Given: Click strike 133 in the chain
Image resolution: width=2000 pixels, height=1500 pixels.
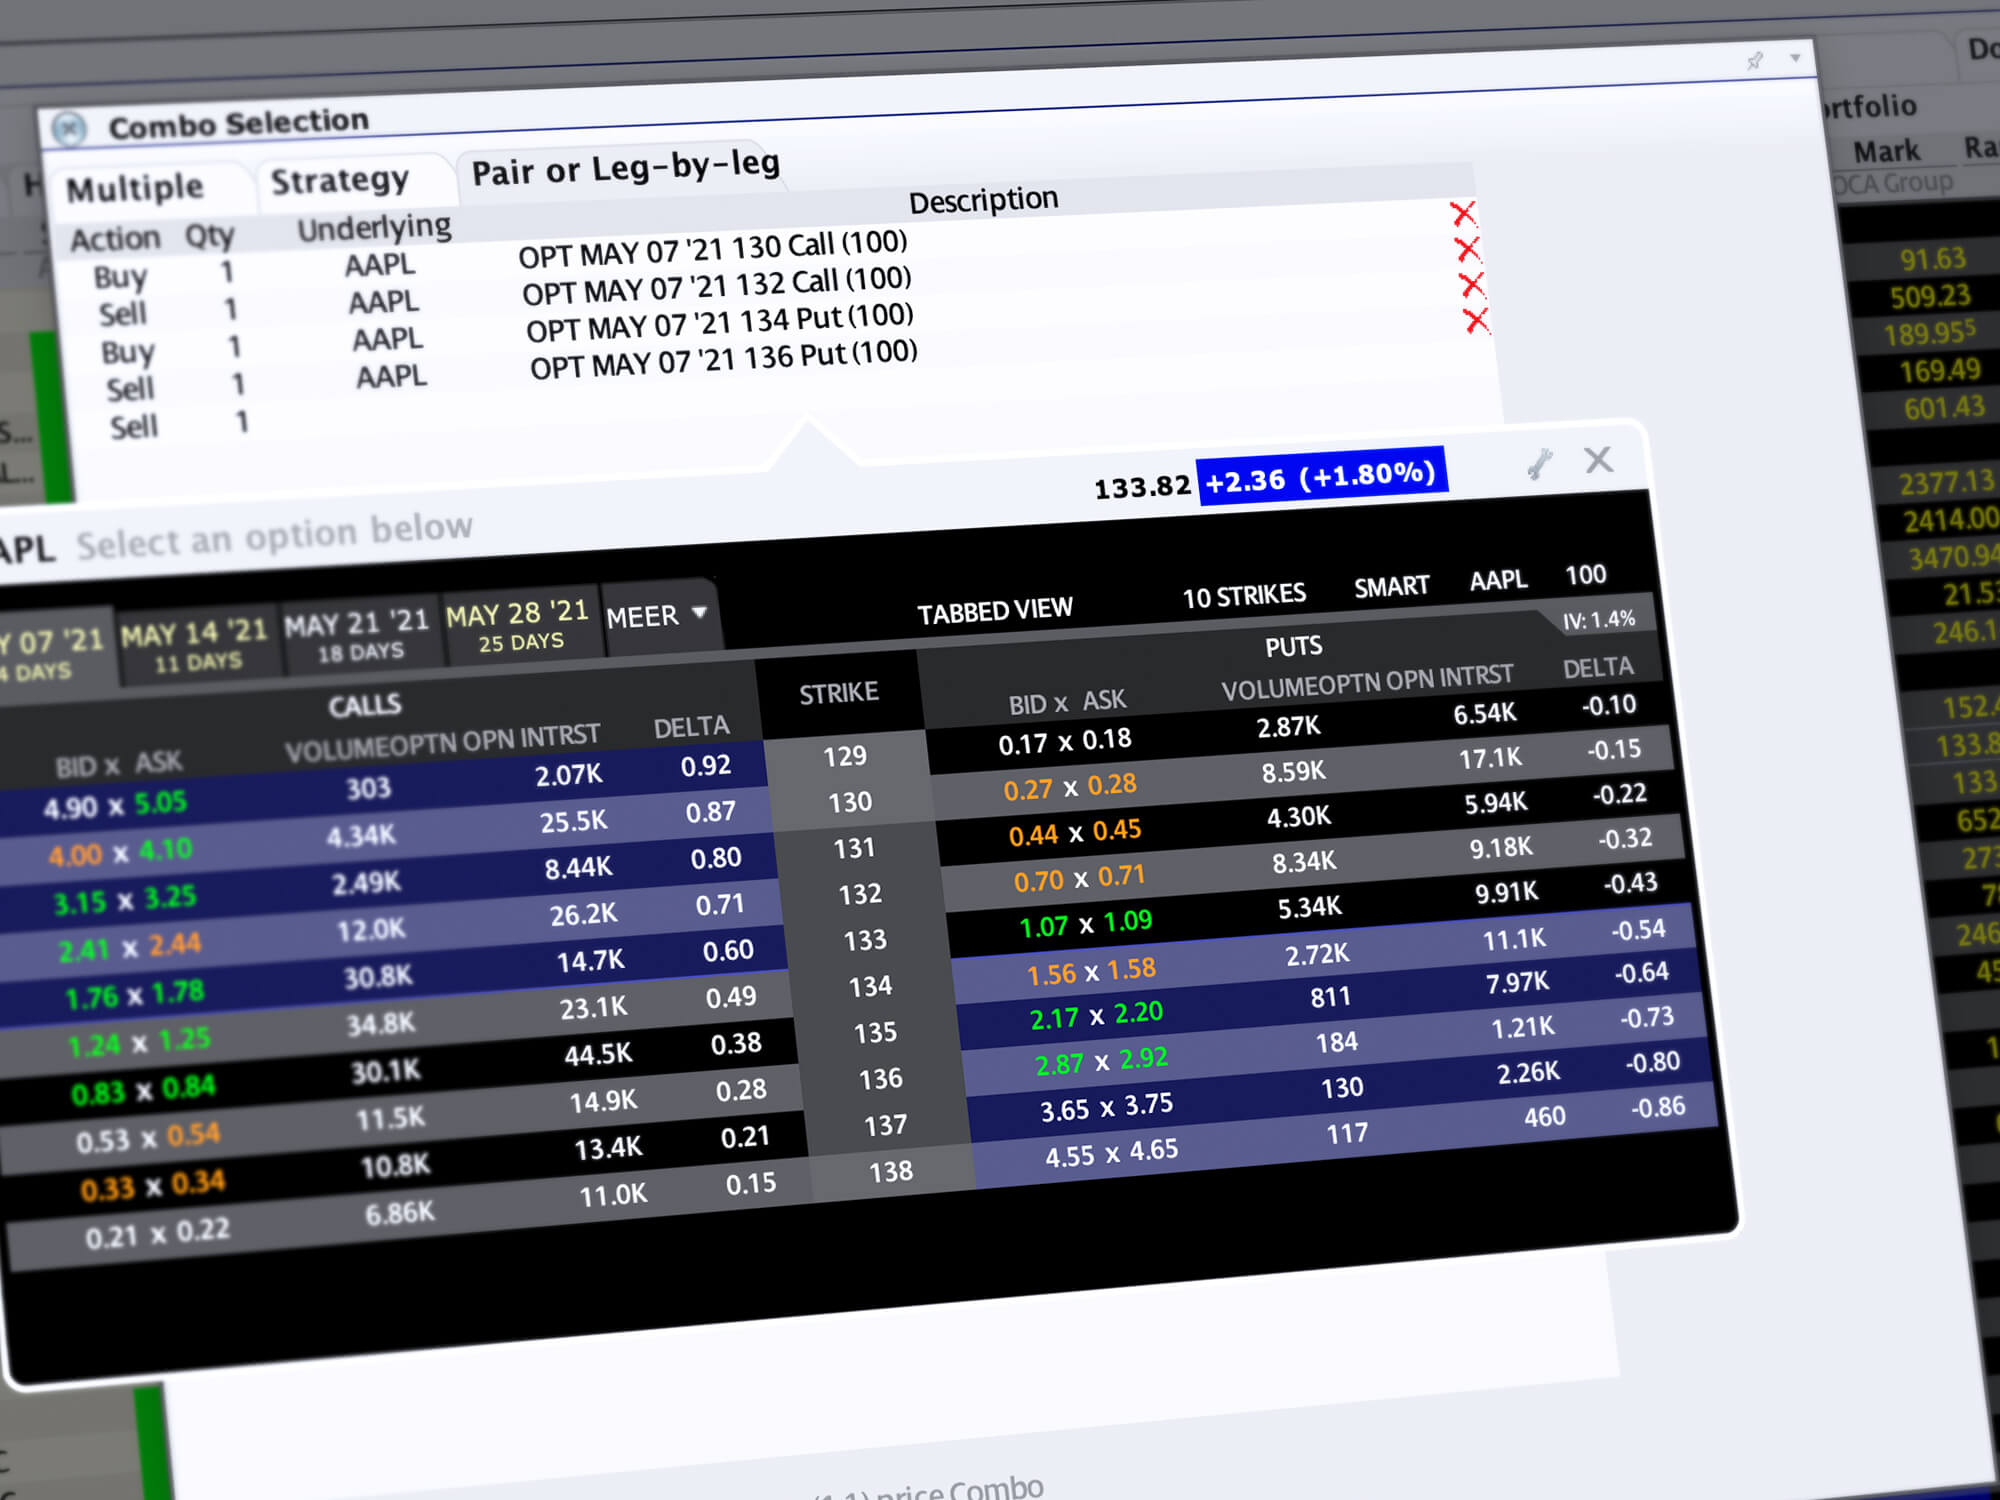Looking at the screenshot, I should (x=865, y=940).
